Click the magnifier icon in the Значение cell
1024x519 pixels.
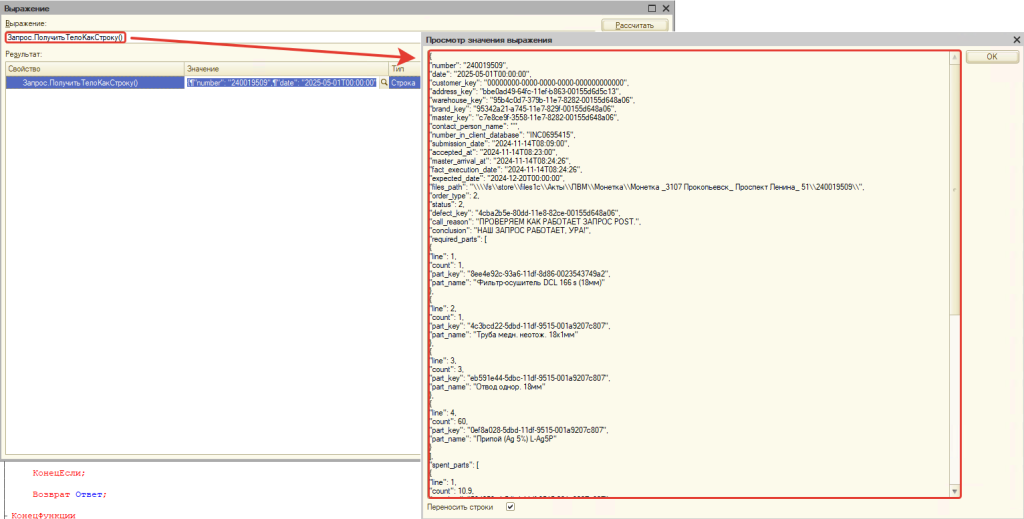click(382, 83)
